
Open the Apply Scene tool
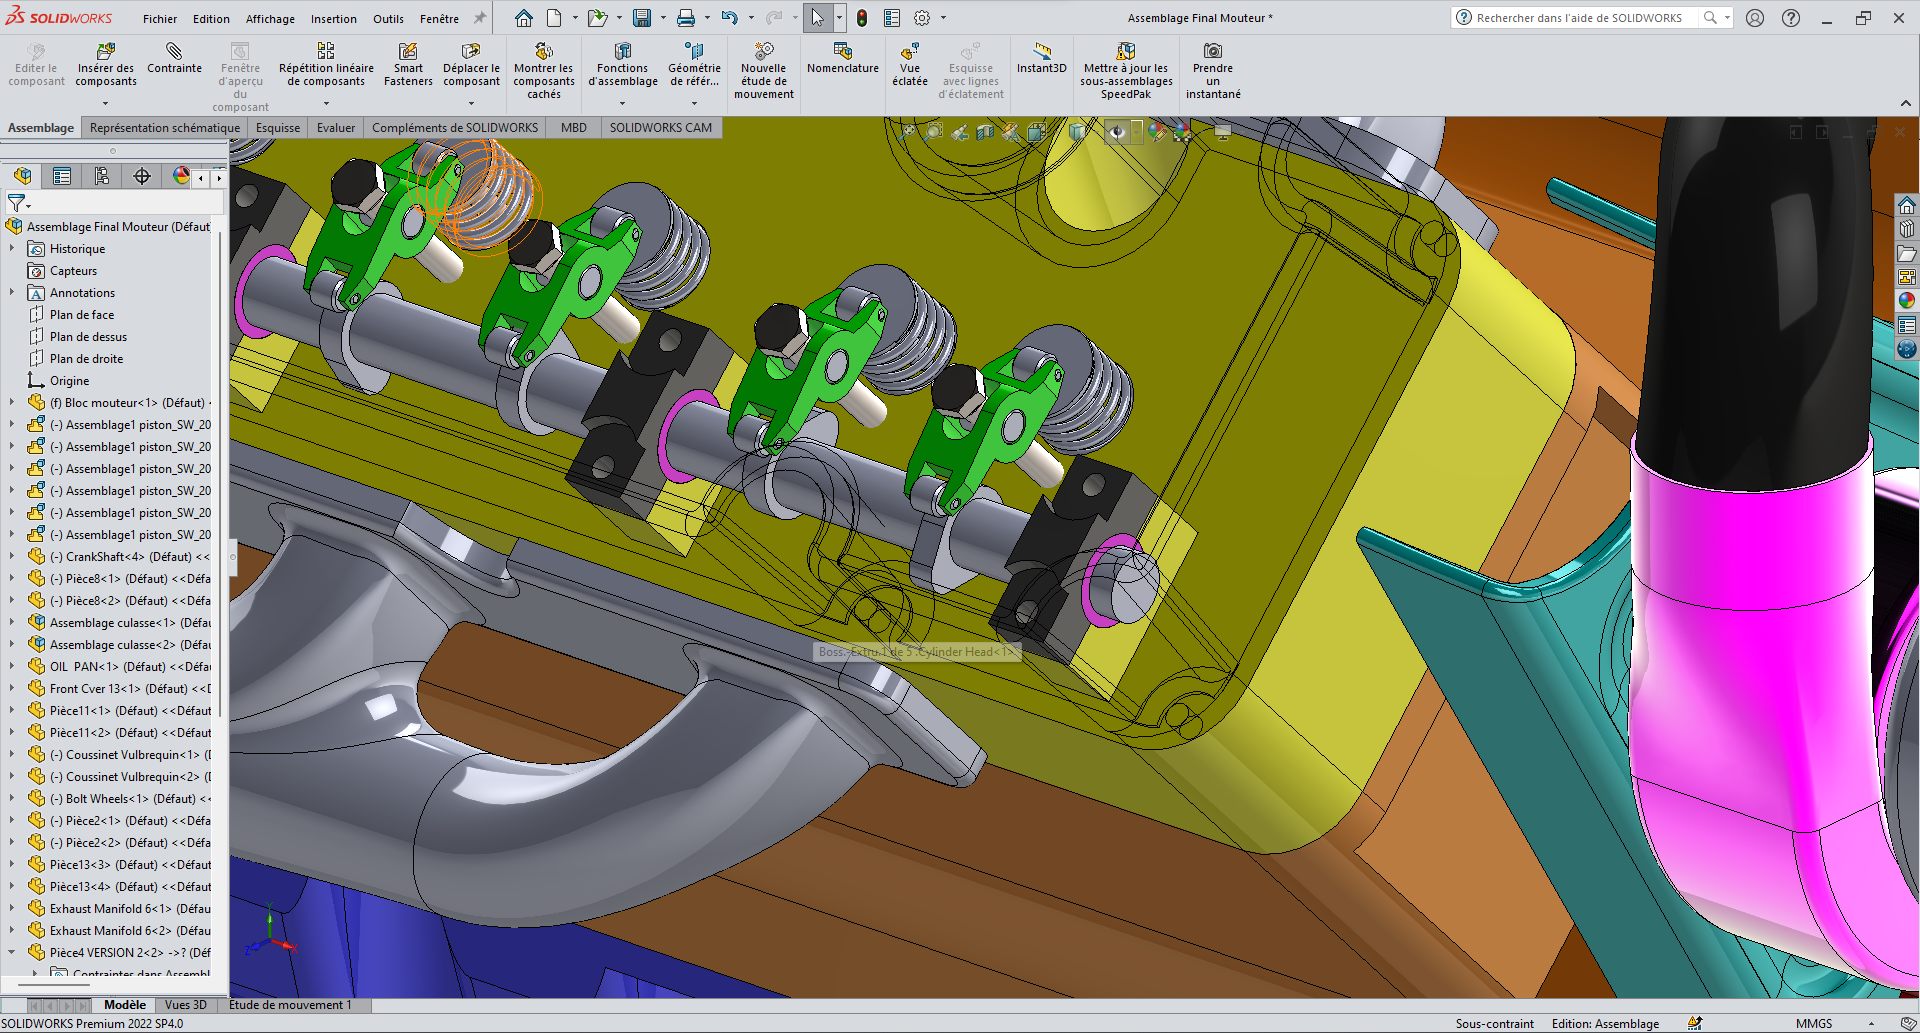coord(1183,132)
